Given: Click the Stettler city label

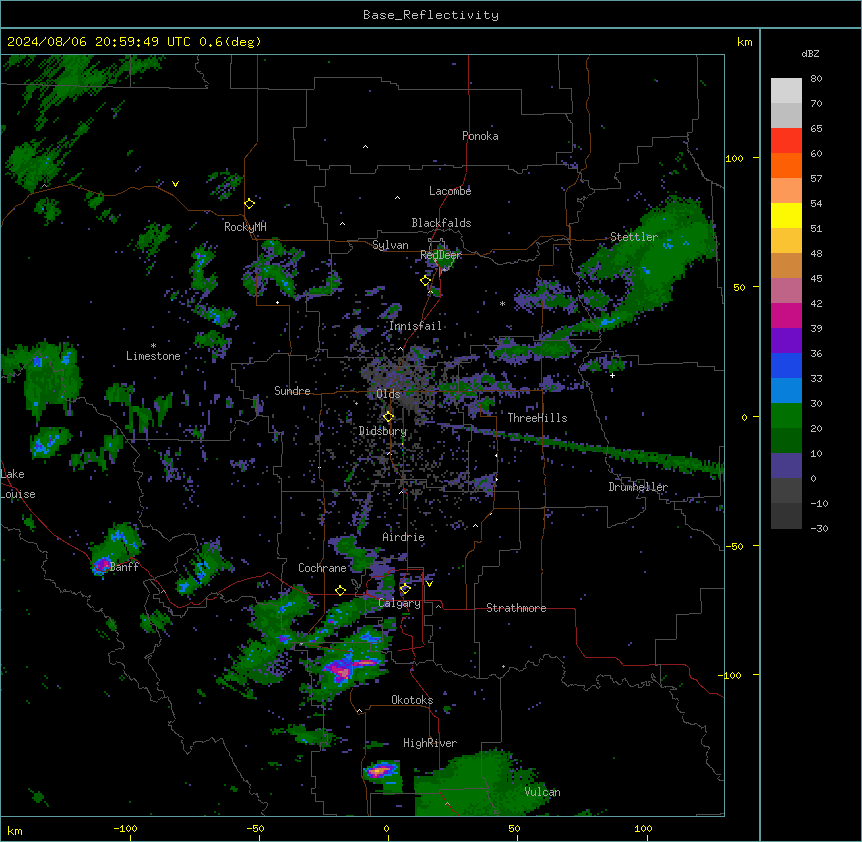Looking at the screenshot, I should (634, 237).
